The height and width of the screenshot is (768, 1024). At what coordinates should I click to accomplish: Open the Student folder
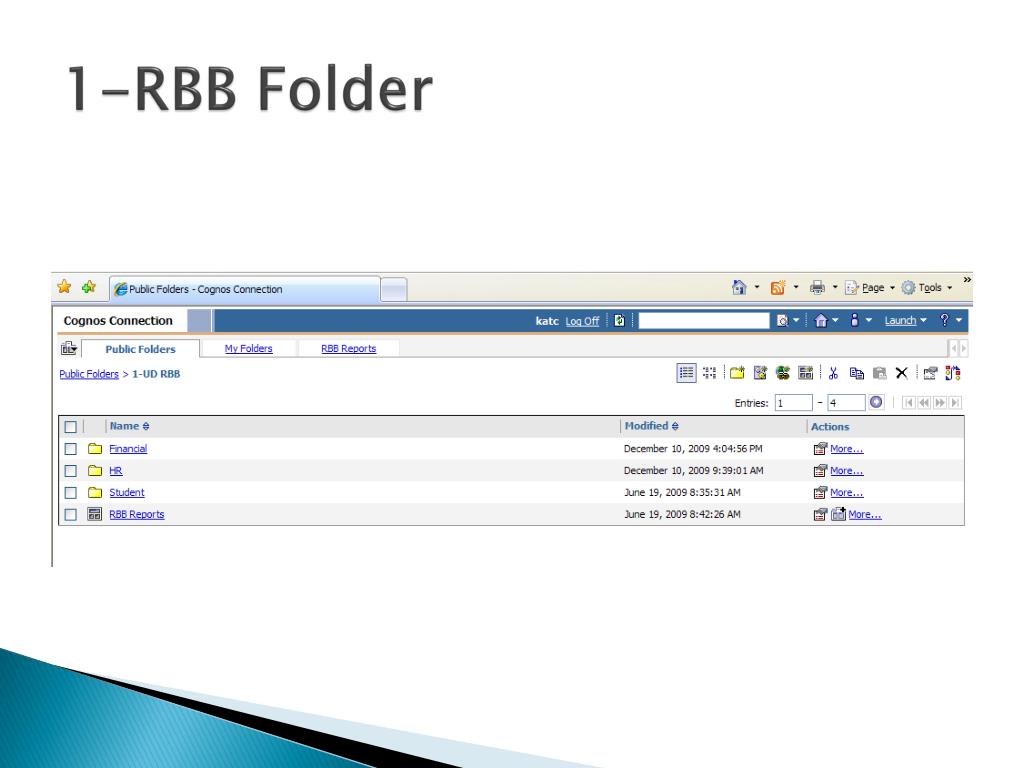coord(127,492)
